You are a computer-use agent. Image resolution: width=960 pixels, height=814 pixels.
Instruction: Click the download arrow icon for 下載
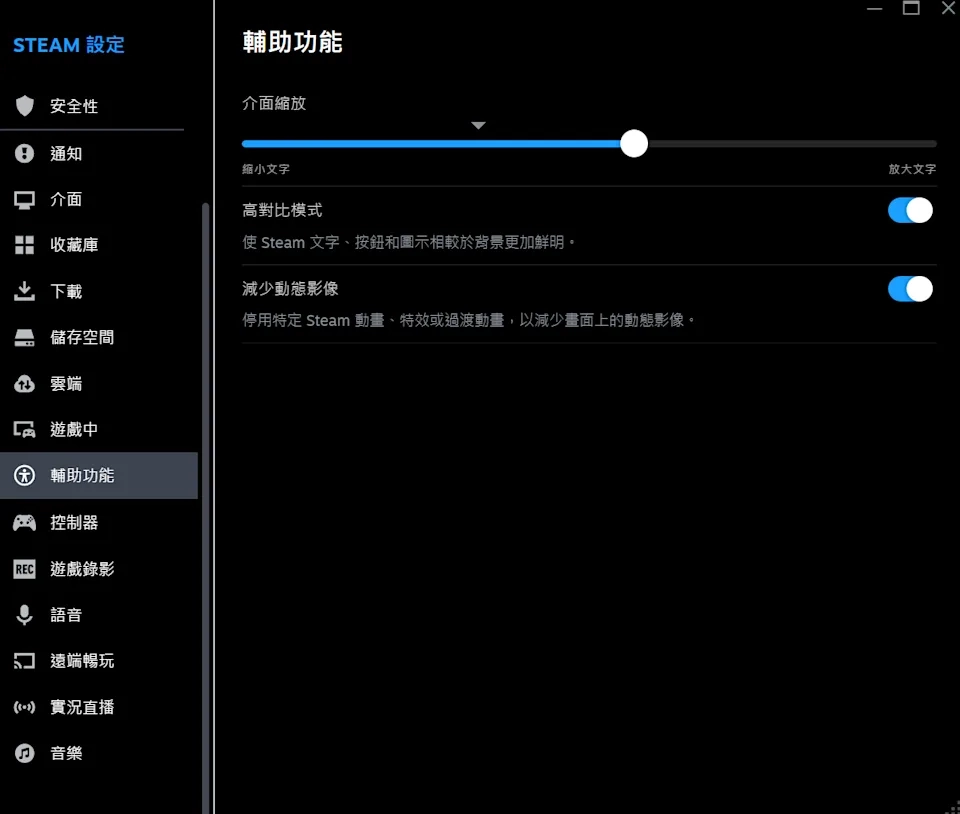pos(25,291)
